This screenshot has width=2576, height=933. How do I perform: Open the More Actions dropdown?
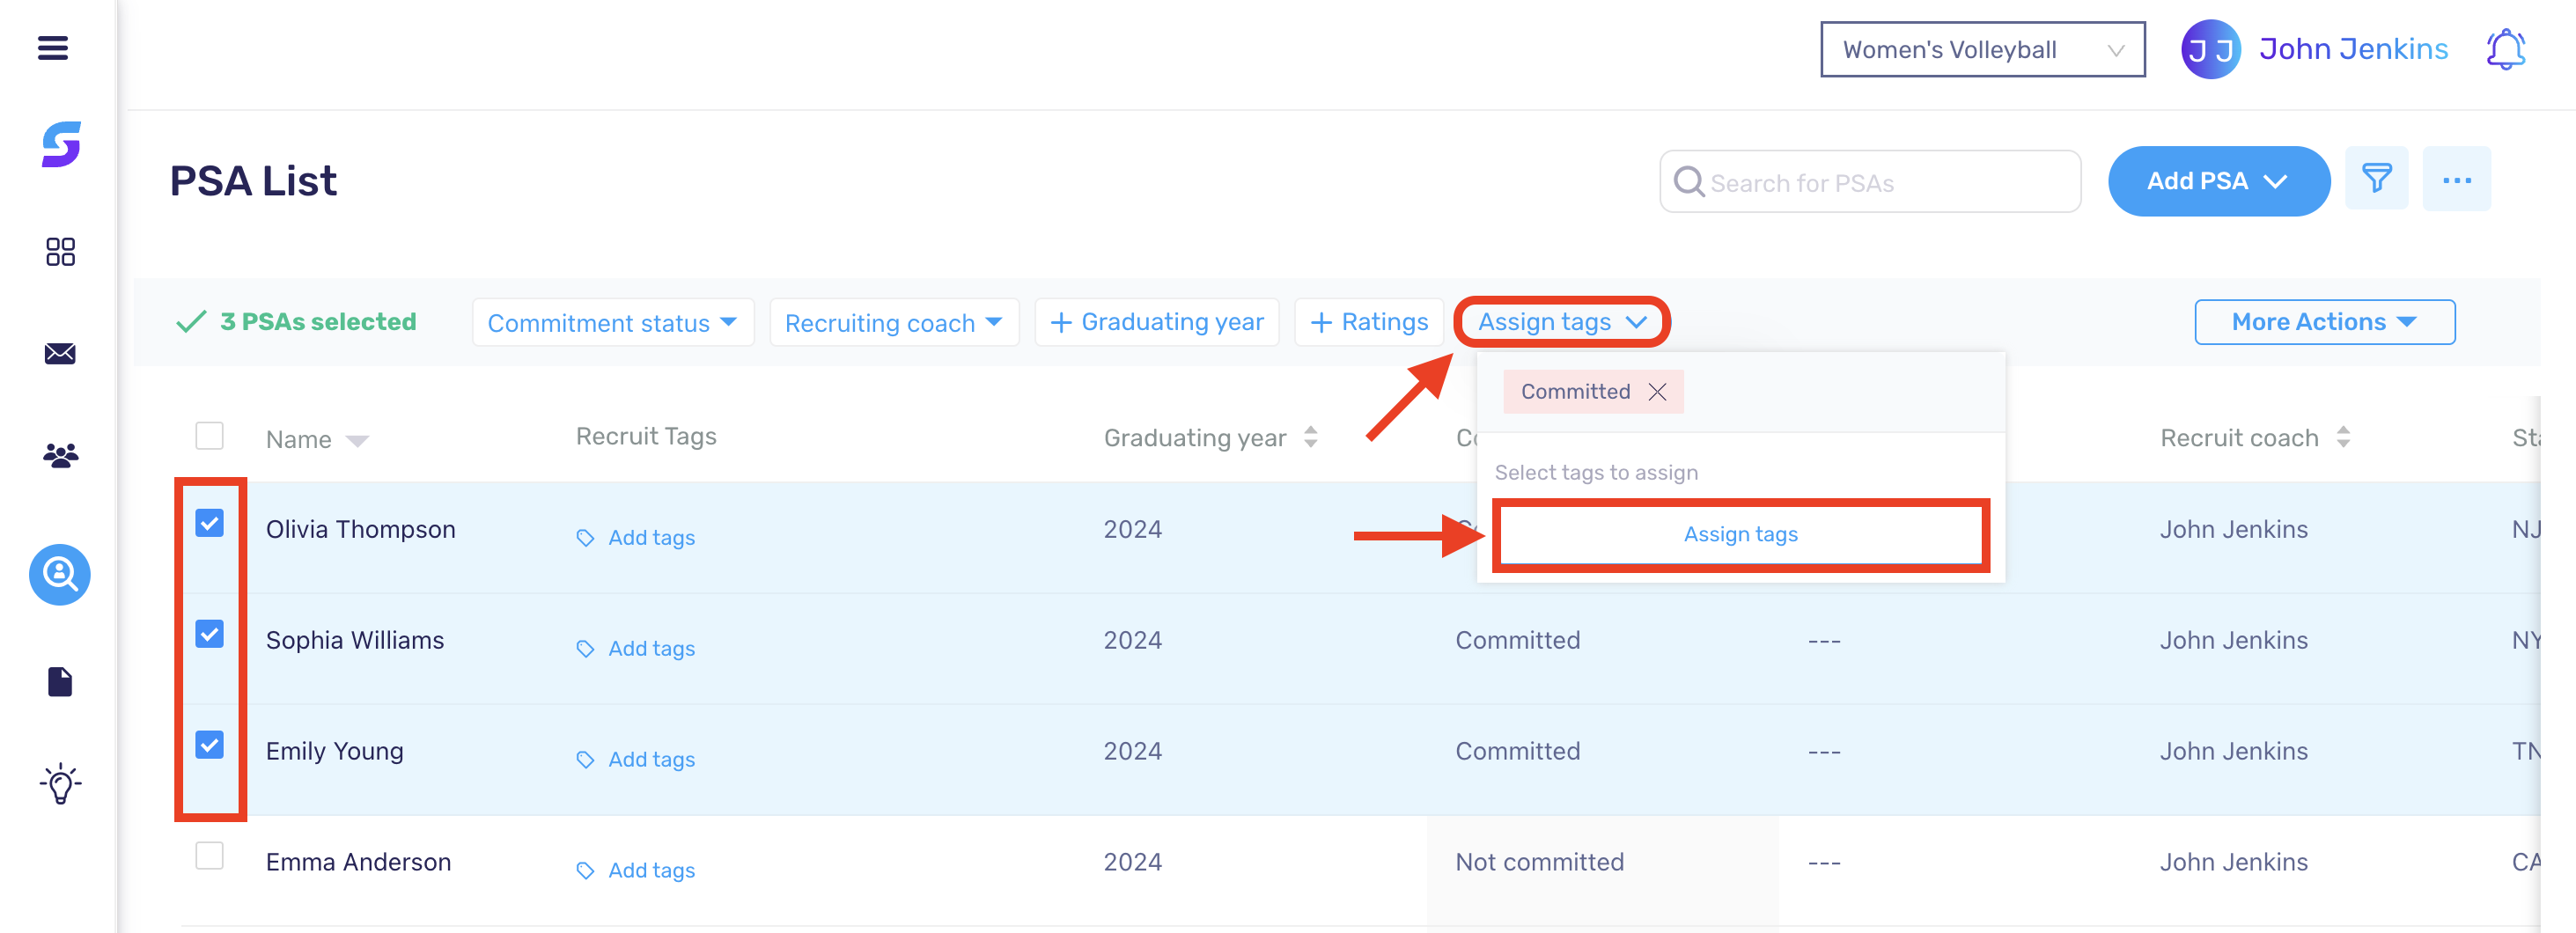(x=2324, y=321)
